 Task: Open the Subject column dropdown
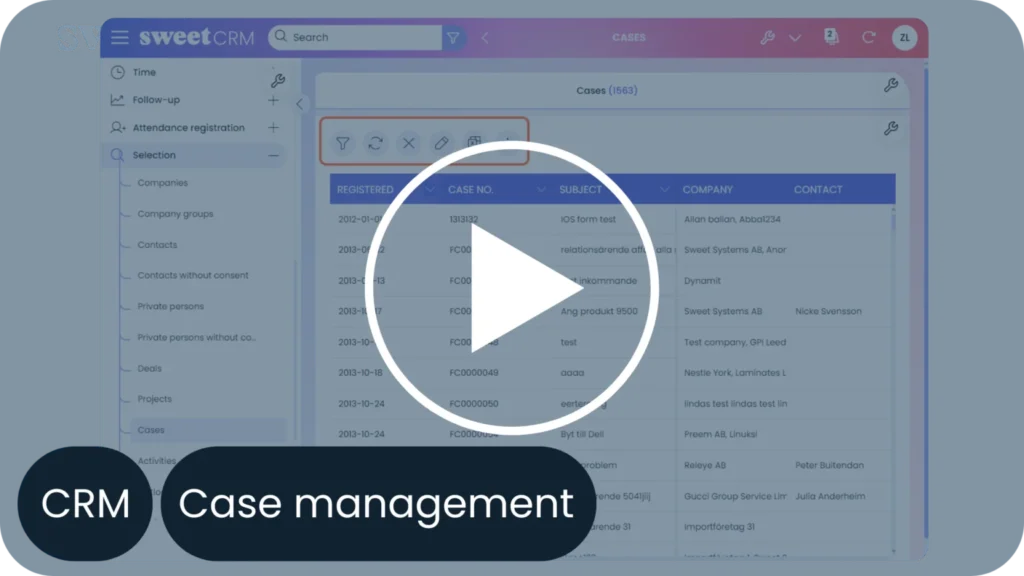pyautogui.click(x=664, y=189)
